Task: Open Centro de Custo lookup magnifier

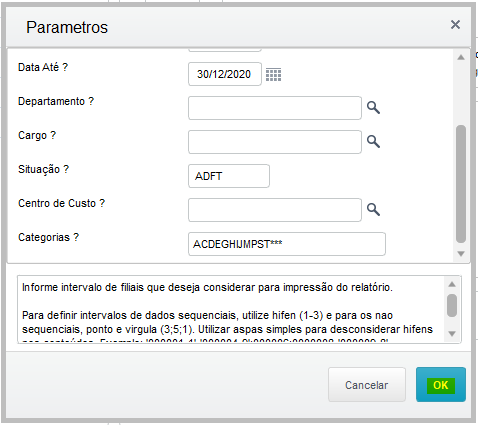Action: [373, 210]
